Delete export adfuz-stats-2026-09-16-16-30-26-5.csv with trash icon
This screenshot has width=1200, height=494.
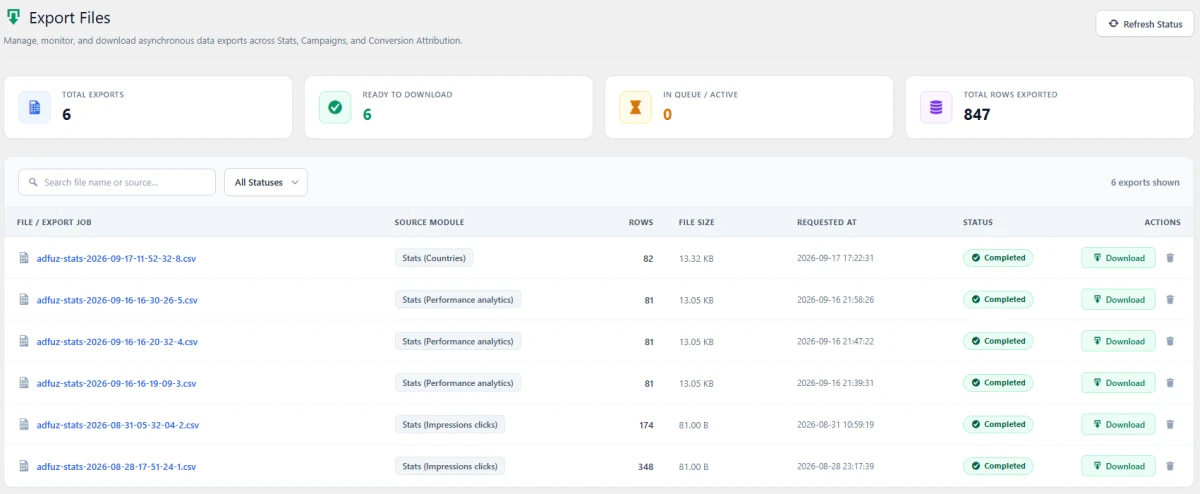1170,300
